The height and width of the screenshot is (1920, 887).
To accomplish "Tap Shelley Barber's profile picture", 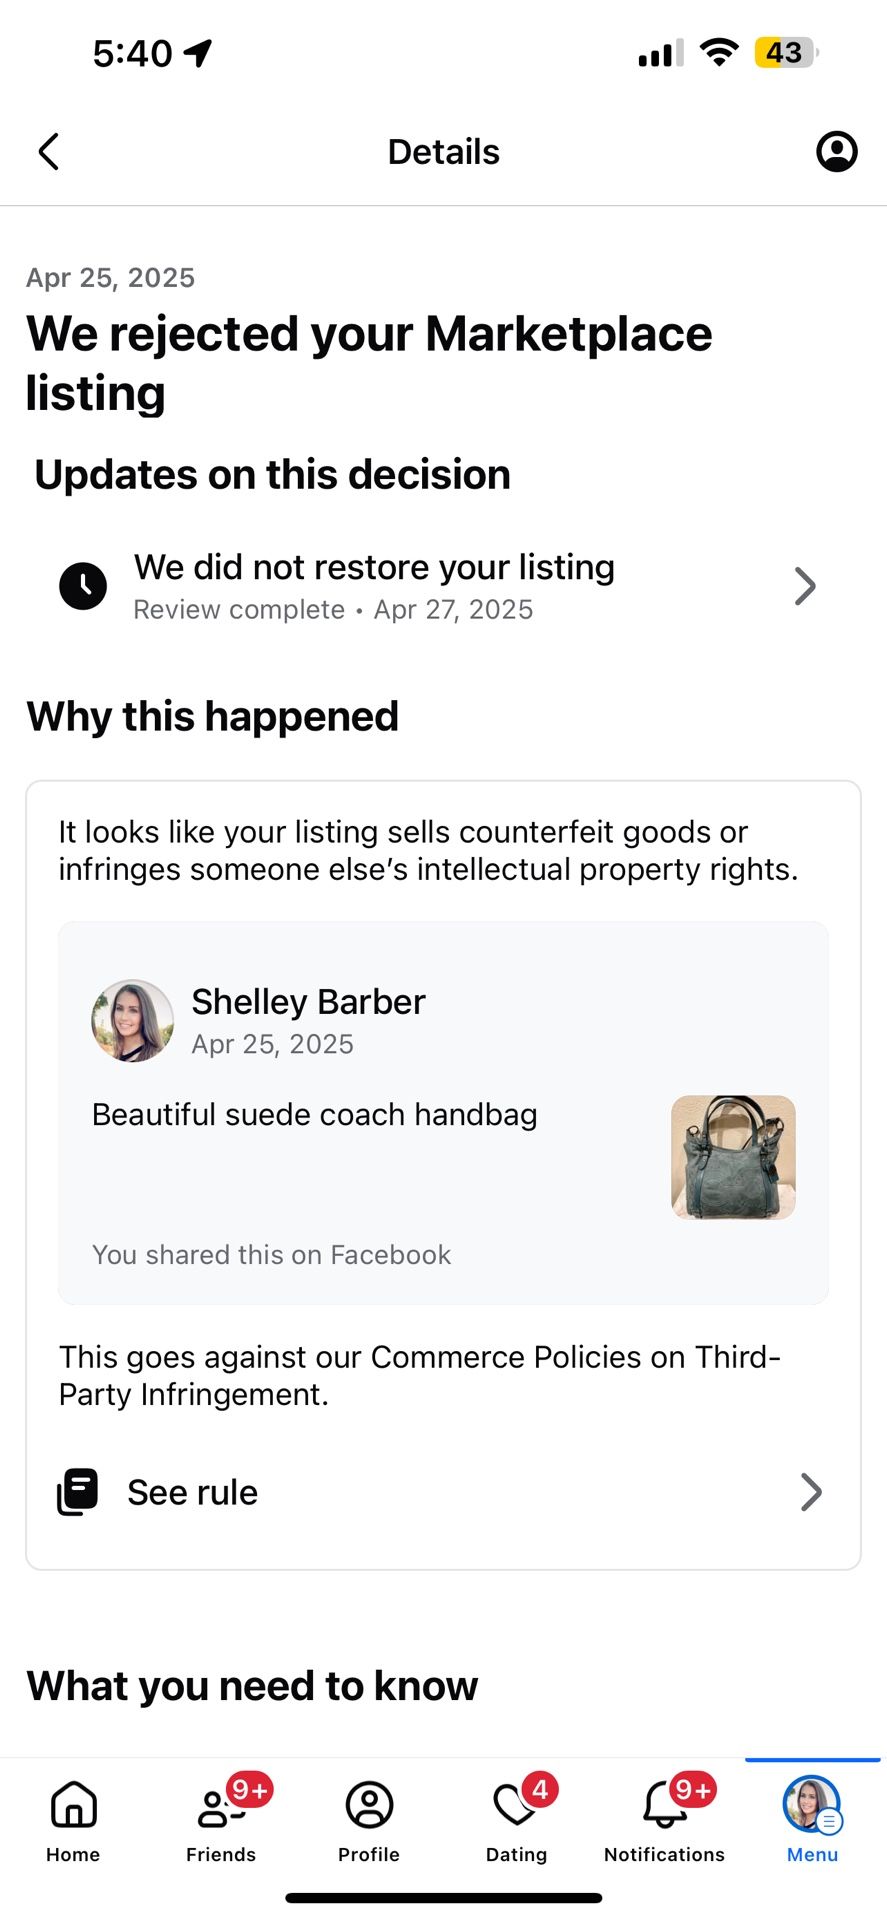I will (133, 1021).
